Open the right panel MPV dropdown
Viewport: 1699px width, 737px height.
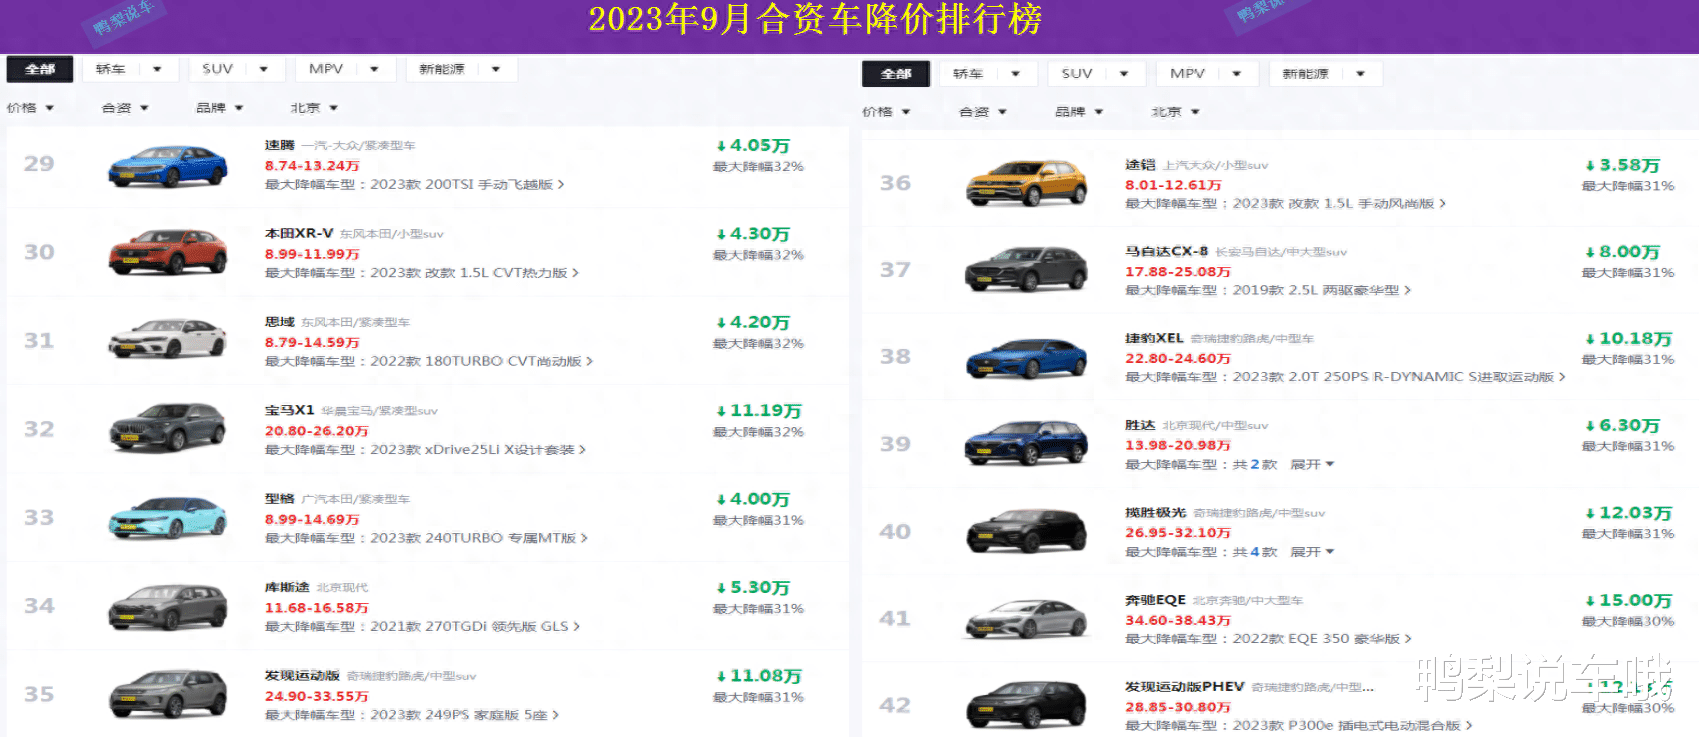point(1207,74)
